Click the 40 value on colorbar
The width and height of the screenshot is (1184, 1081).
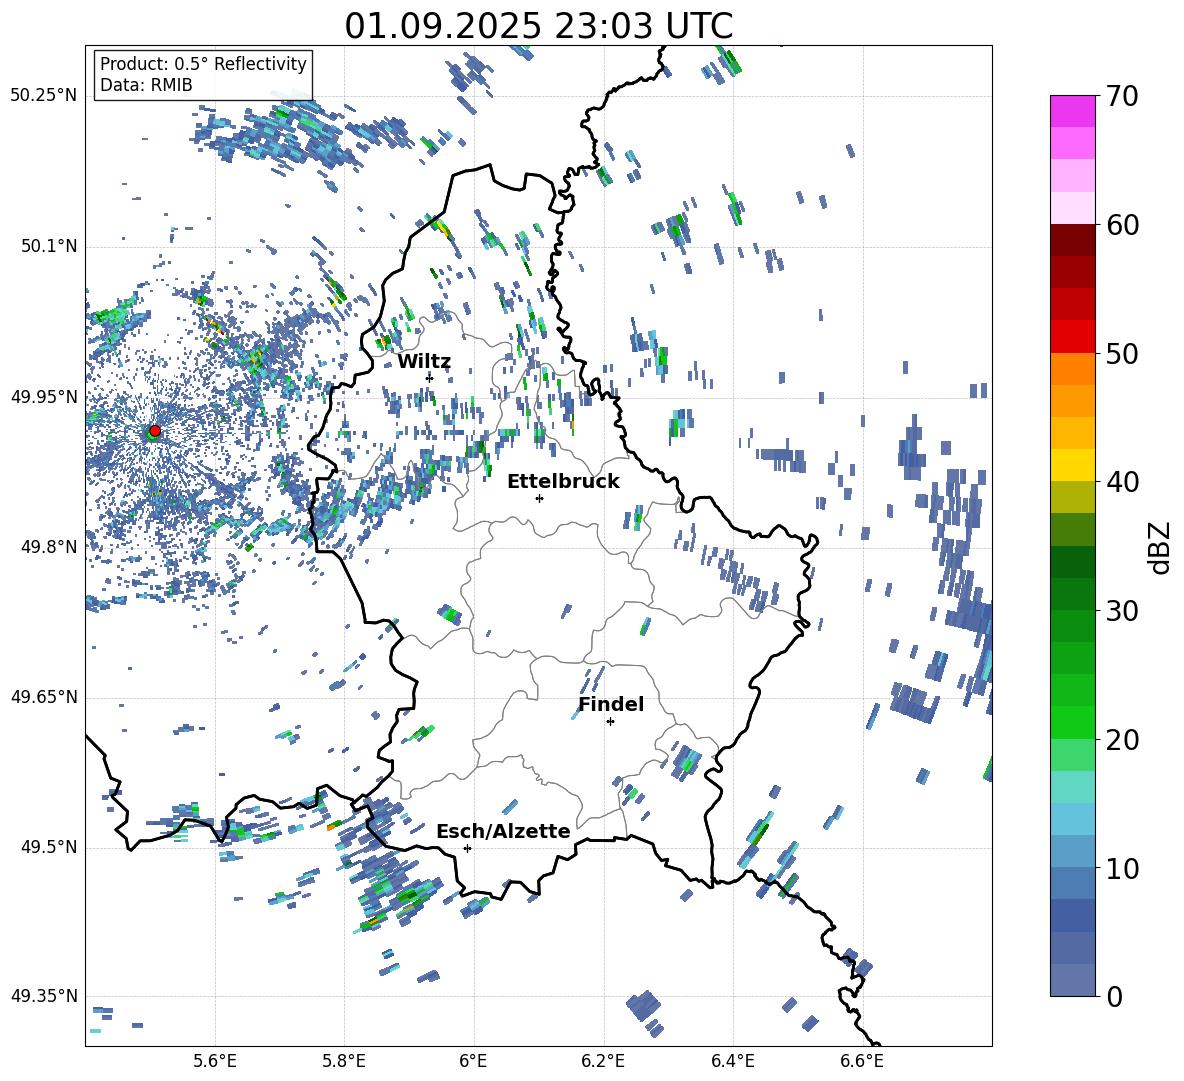pyautogui.click(x=1122, y=482)
